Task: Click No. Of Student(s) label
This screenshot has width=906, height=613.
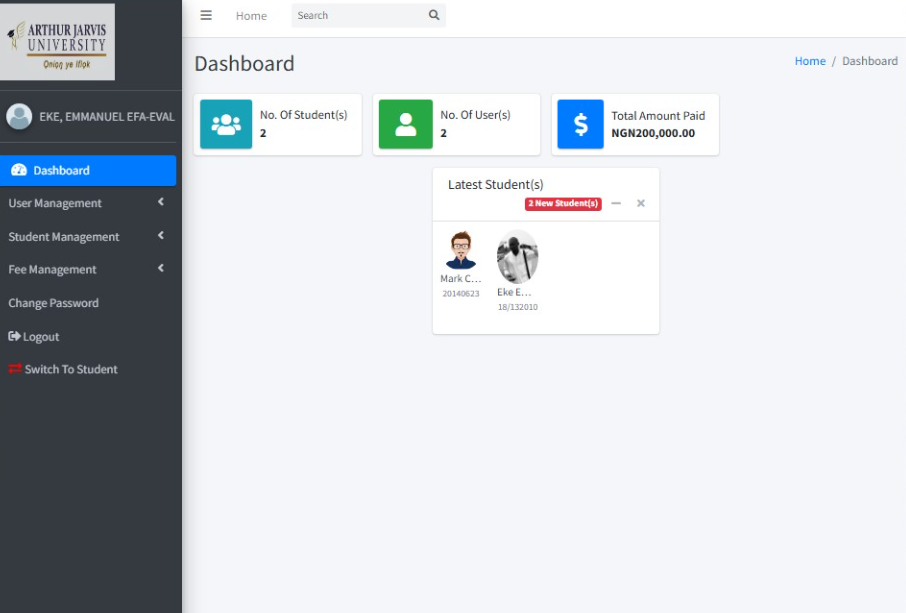Action: (x=303, y=115)
